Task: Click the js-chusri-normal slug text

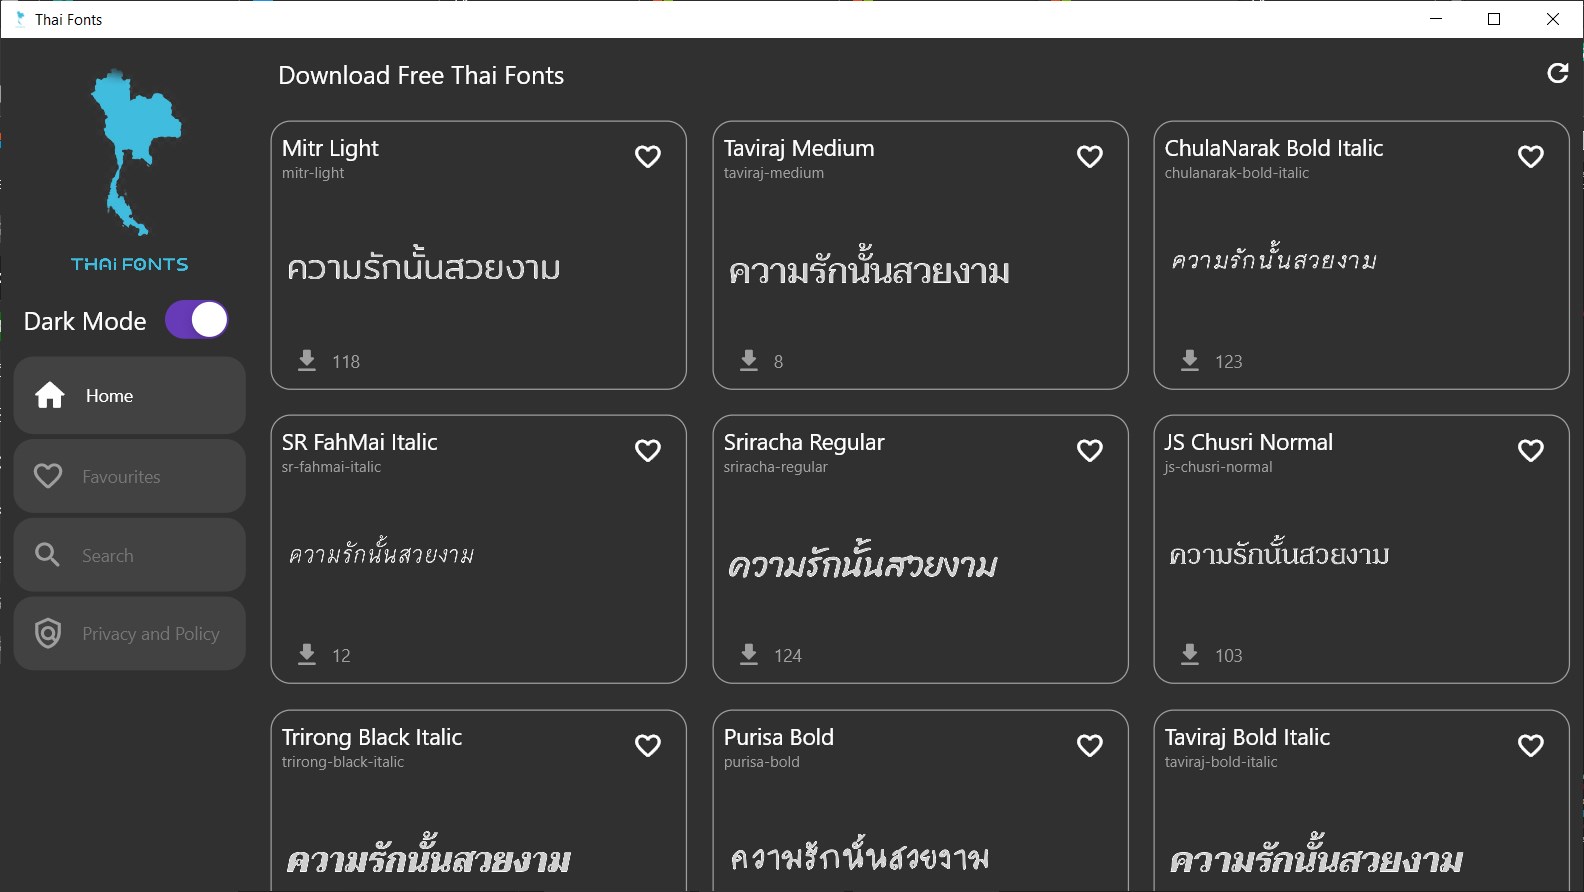Action: point(1219,467)
